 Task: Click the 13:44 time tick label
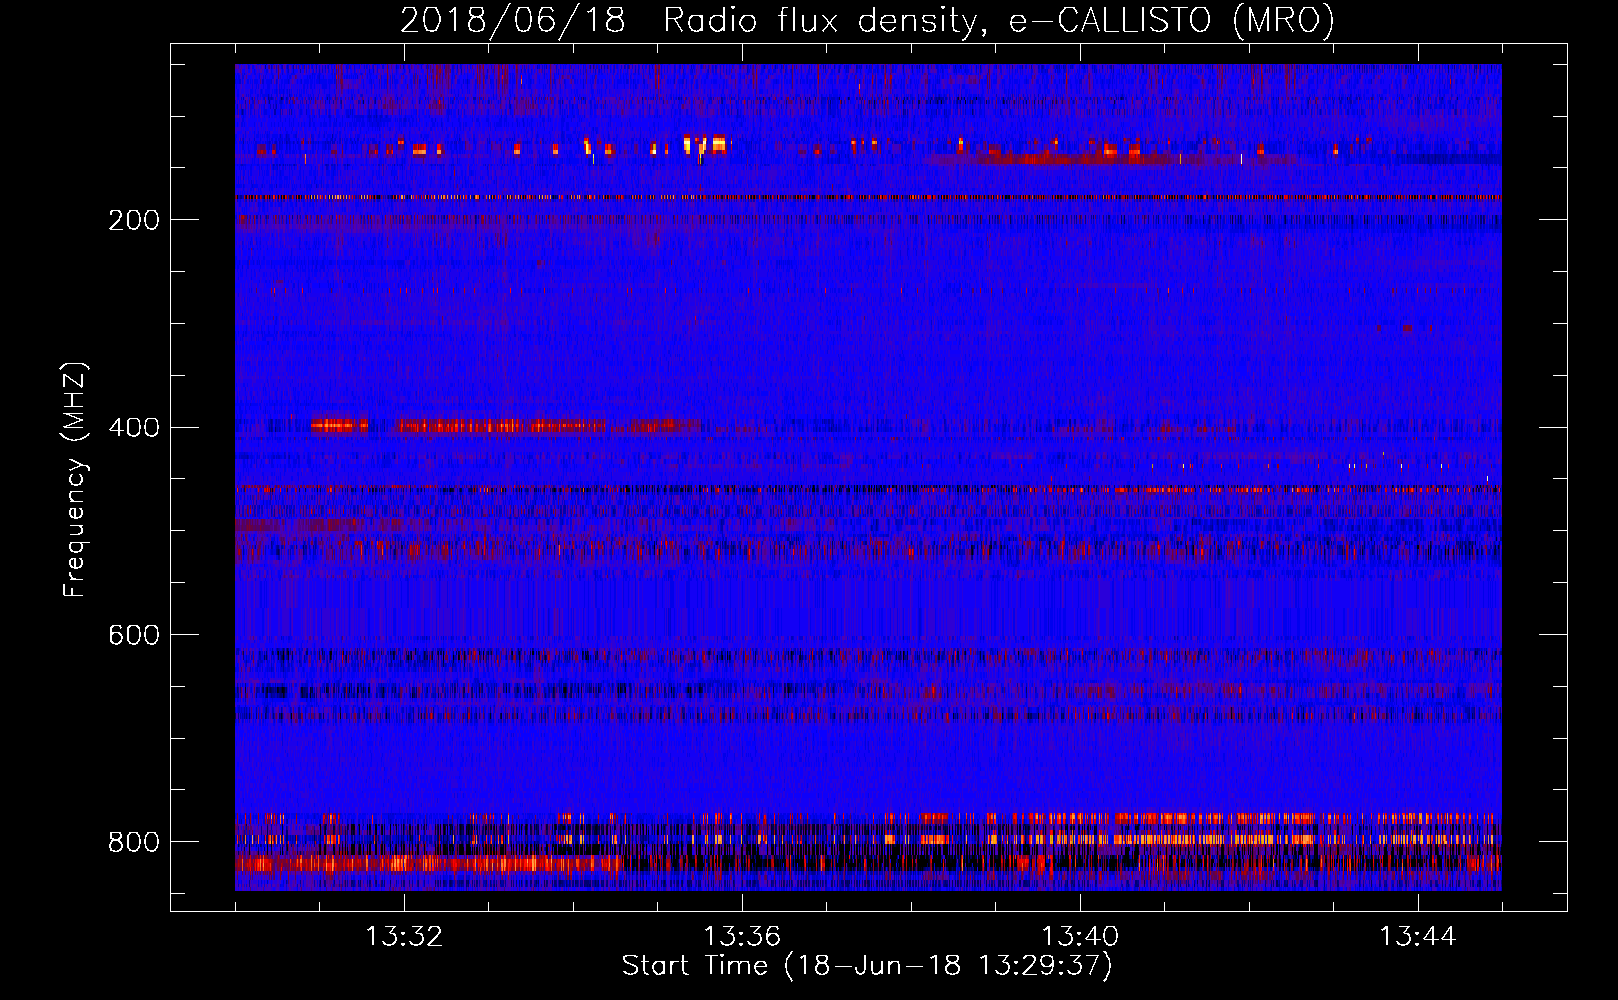click(x=1418, y=937)
